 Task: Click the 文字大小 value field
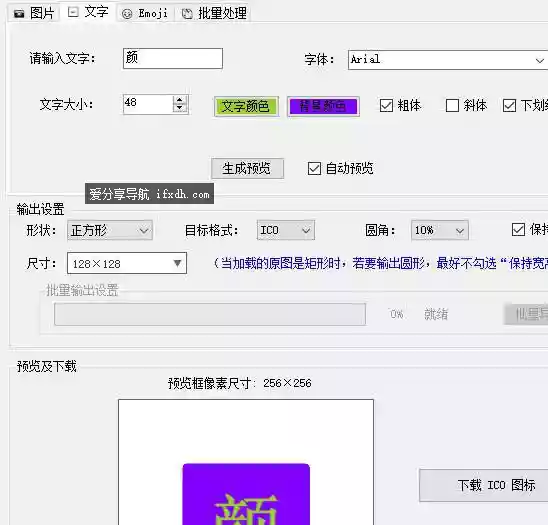(148, 104)
